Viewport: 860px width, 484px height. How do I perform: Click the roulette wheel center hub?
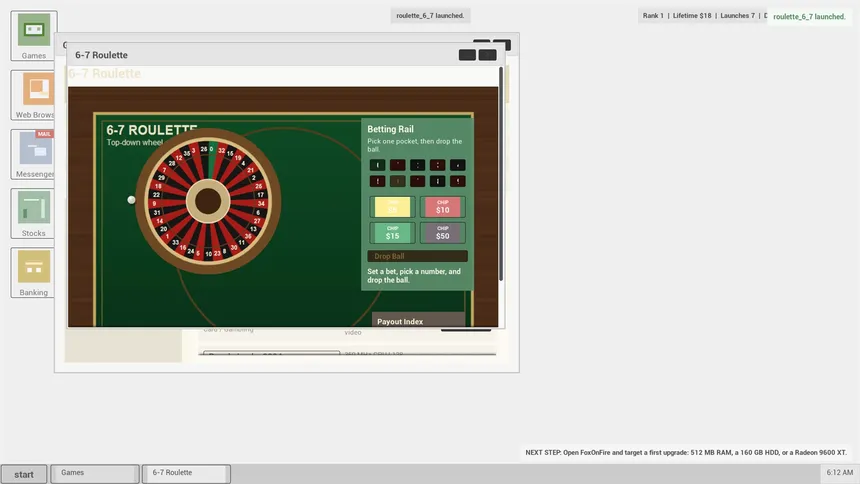point(208,201)
